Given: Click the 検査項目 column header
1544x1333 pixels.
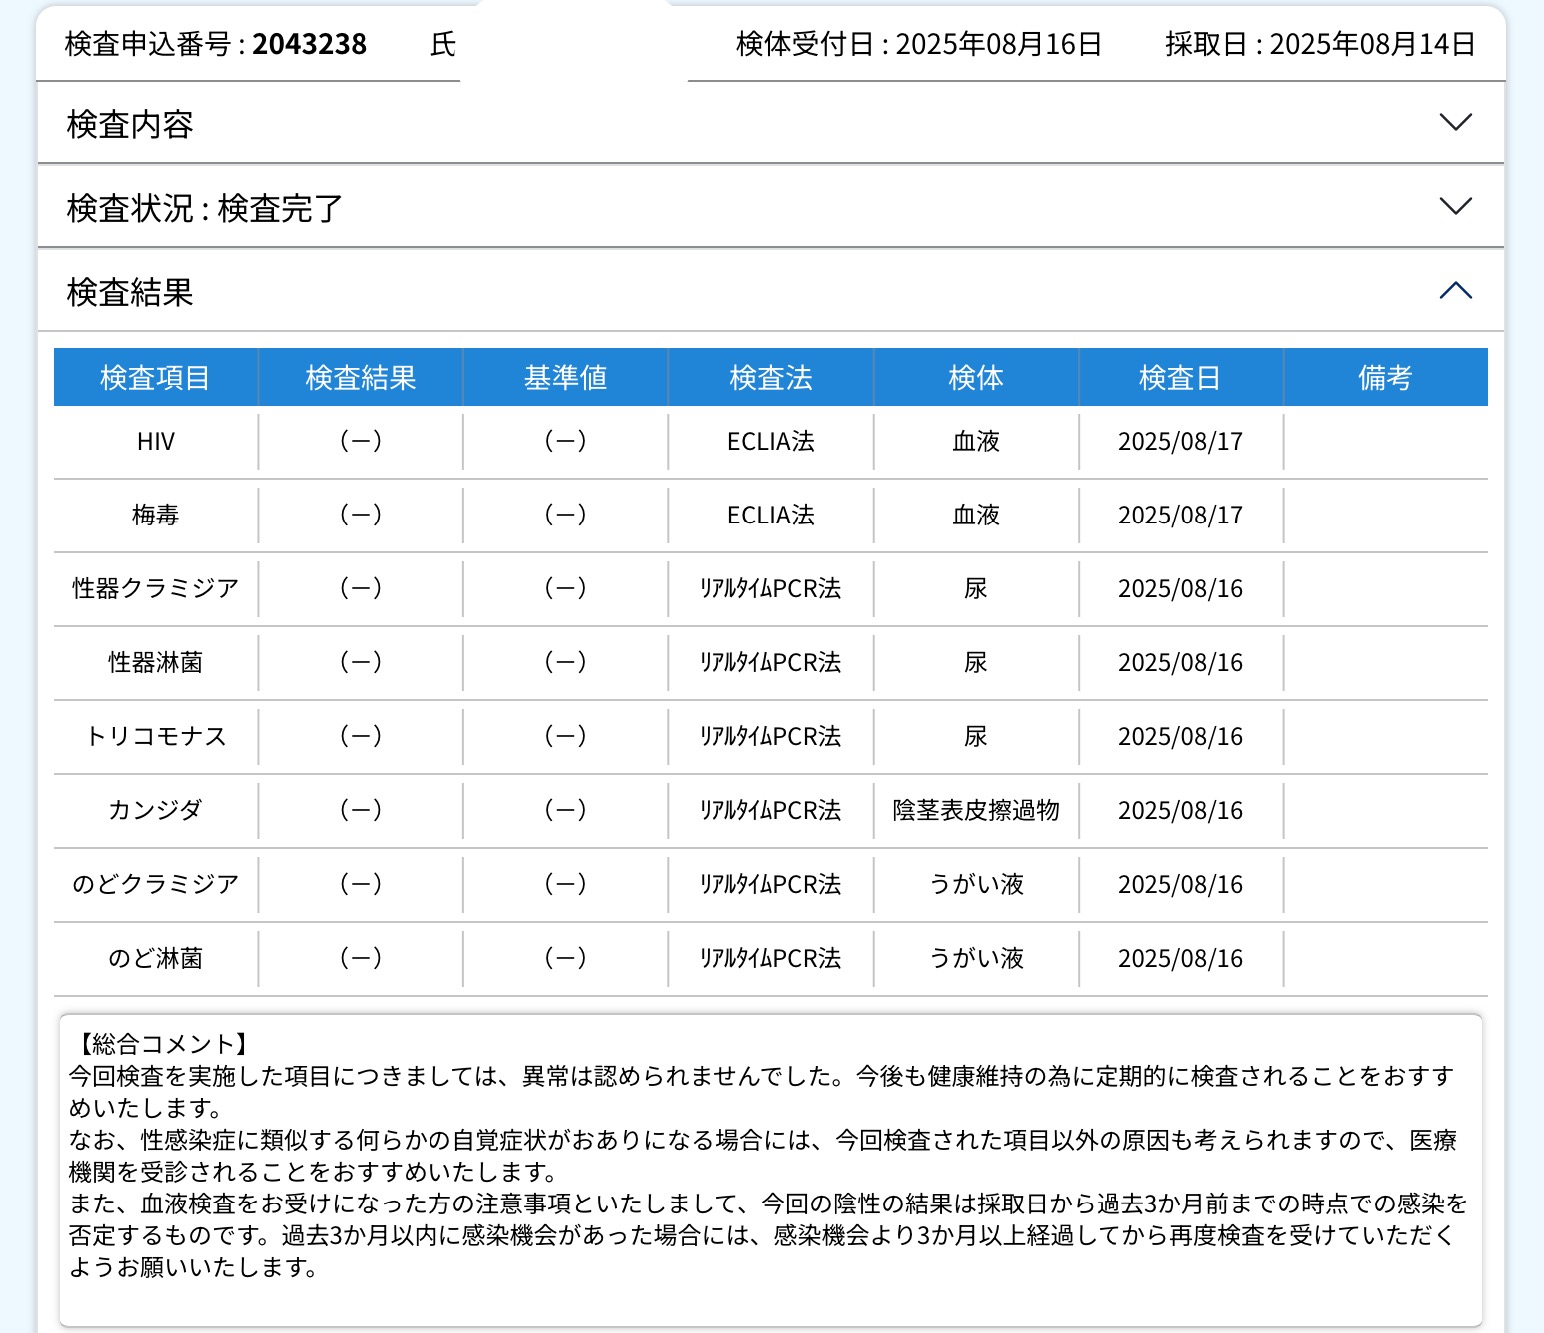Looking at the screenshot, I should tap(155, 378).
